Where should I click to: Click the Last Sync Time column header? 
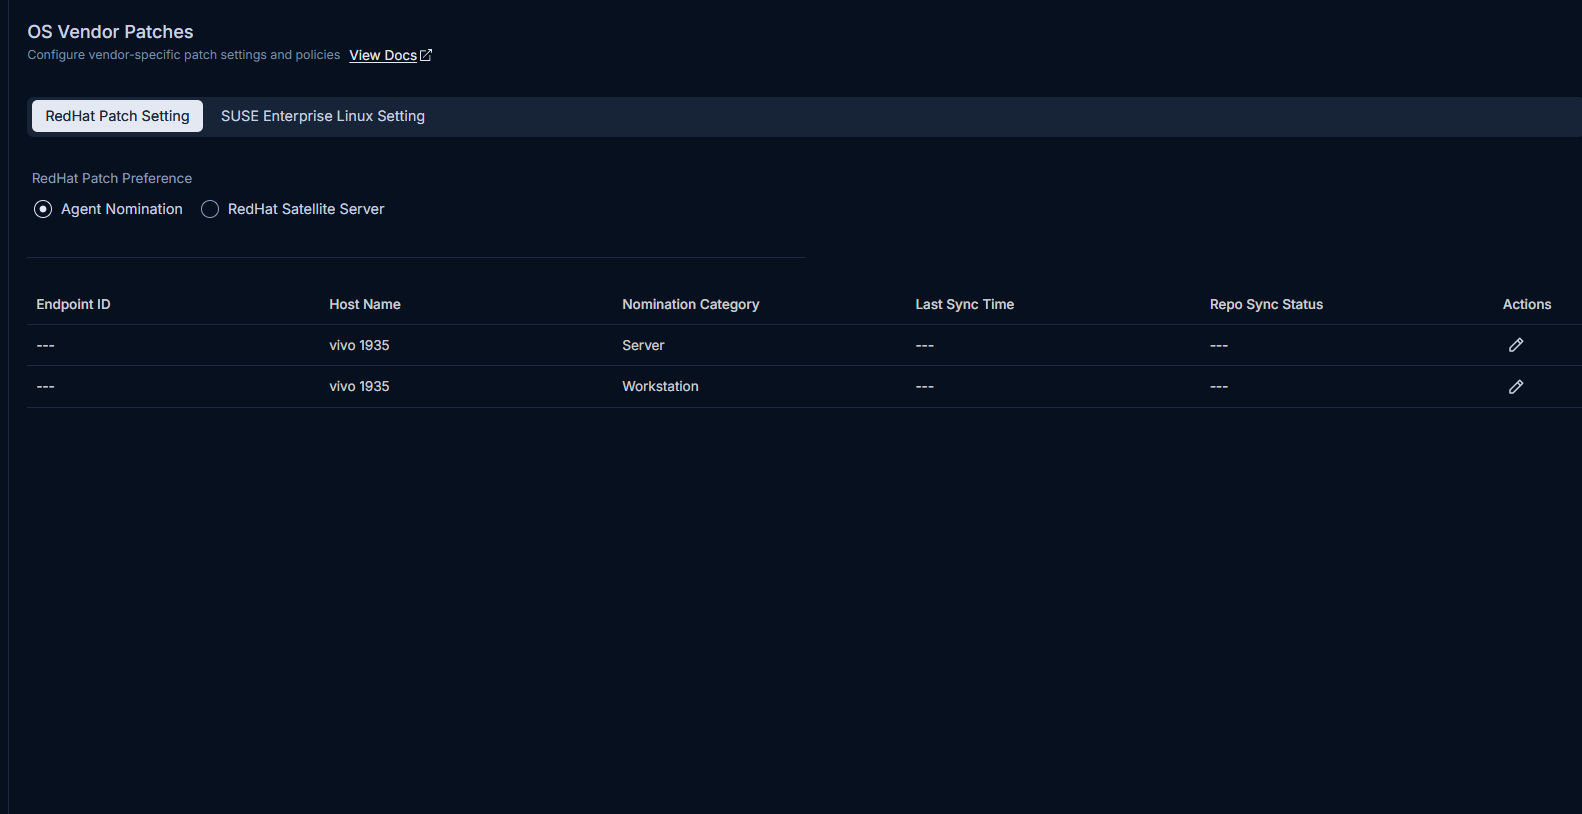[x=965, y=304]
